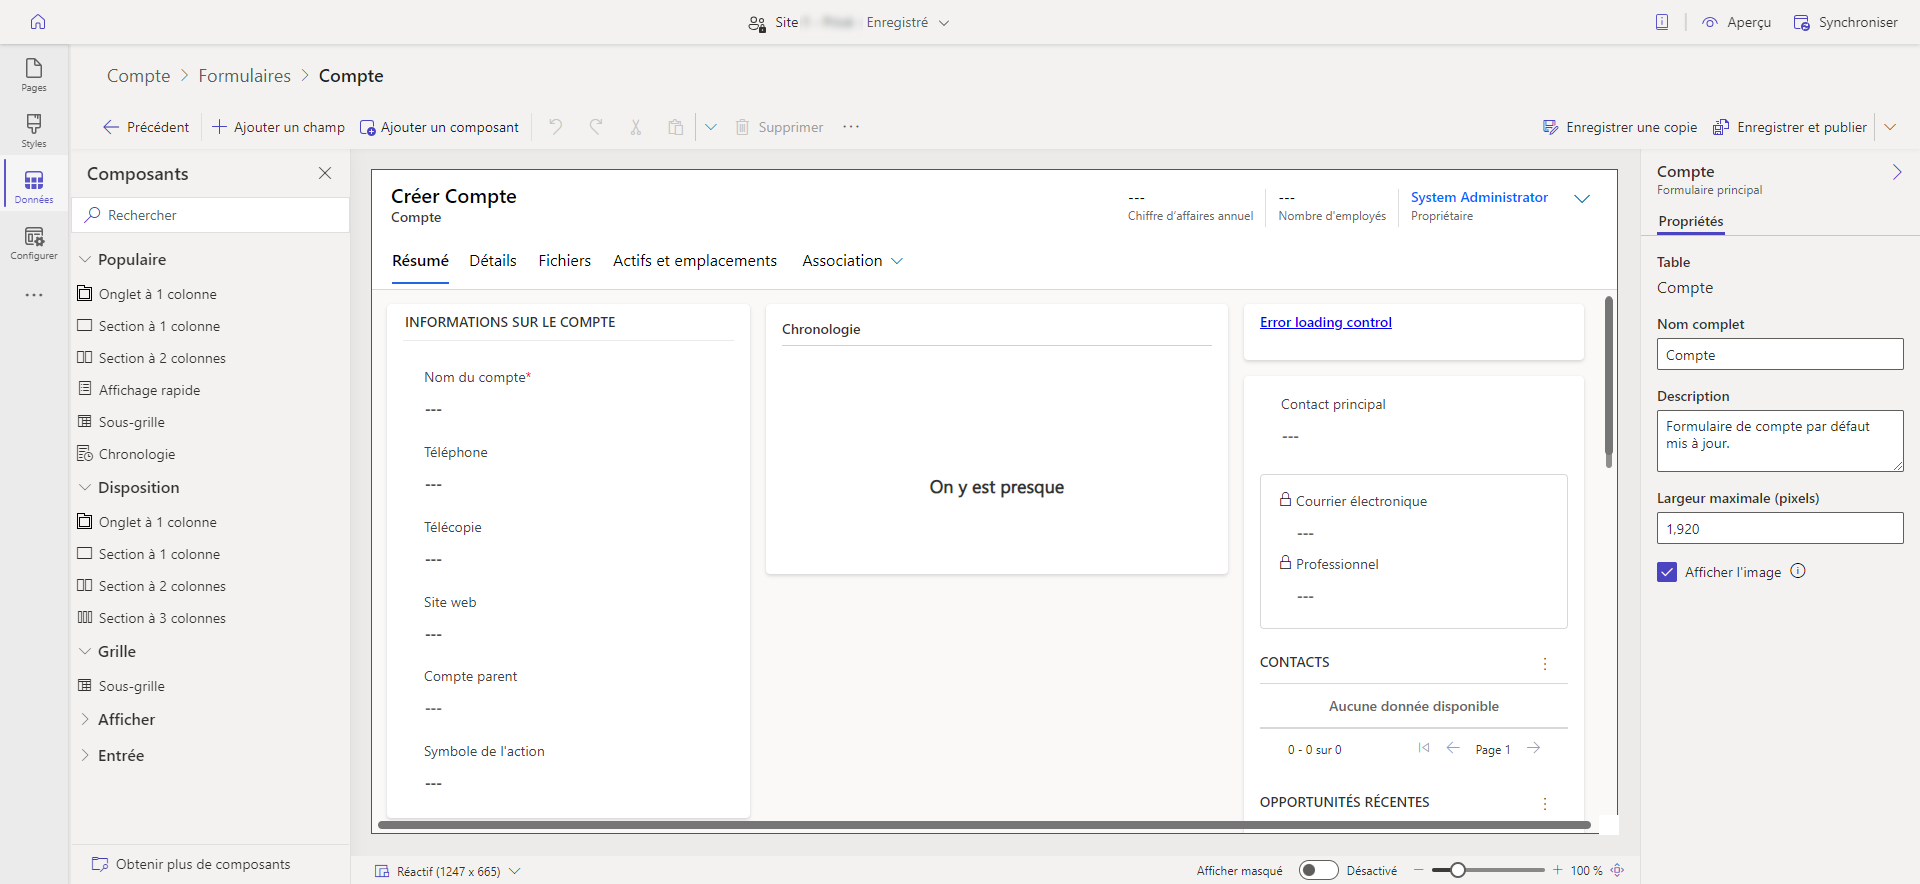Close the Composants panel
The height and width of the screenshot is (884, 1920).
coord(325,173)
